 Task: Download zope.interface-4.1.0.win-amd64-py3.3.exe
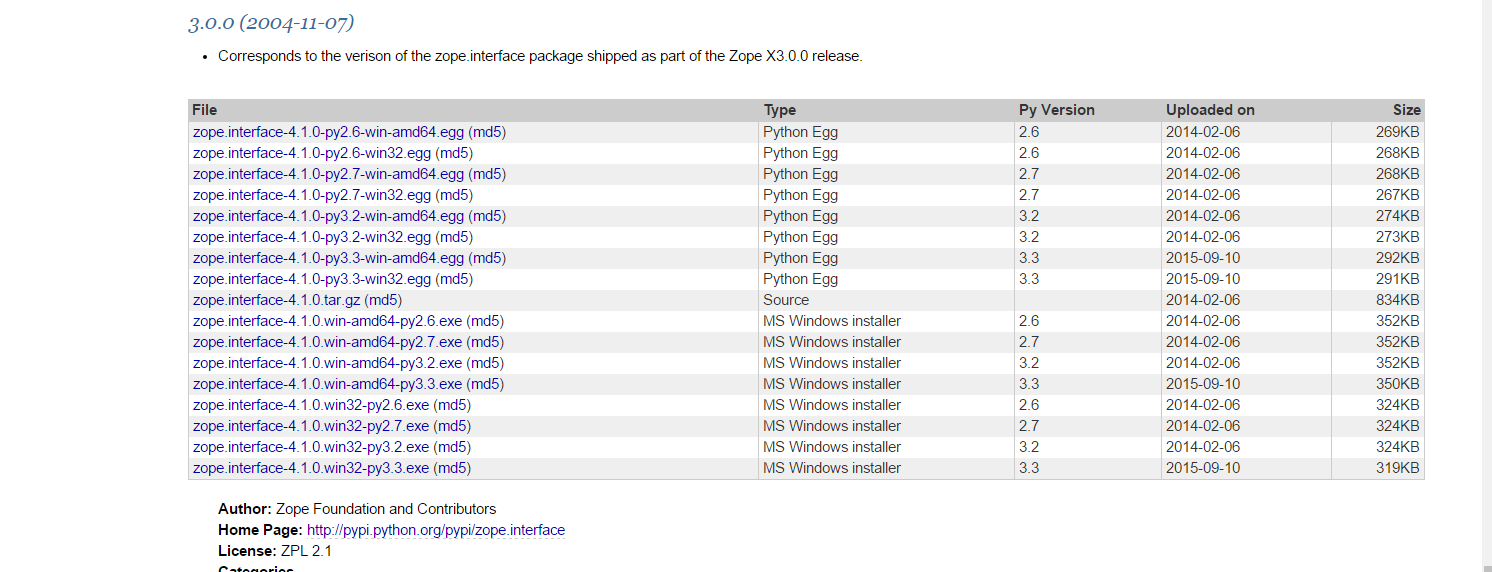pos(327,384)
